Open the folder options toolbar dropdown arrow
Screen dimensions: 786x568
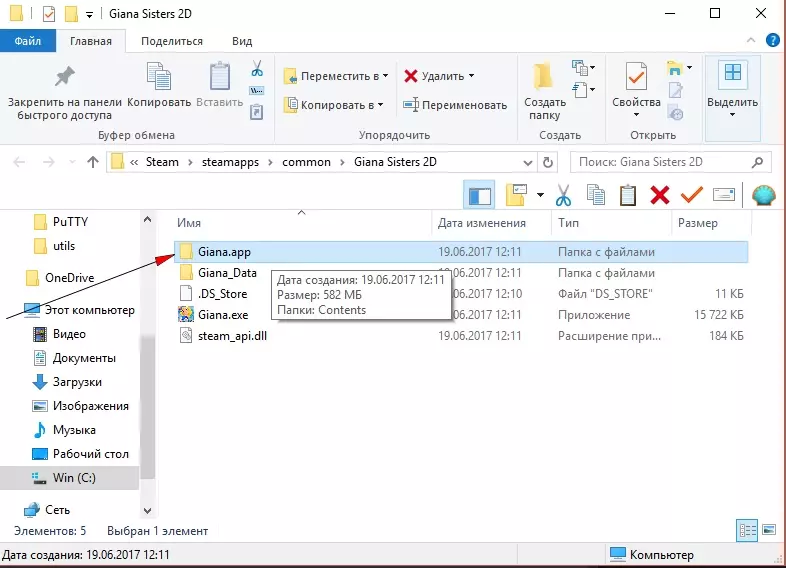540,195
